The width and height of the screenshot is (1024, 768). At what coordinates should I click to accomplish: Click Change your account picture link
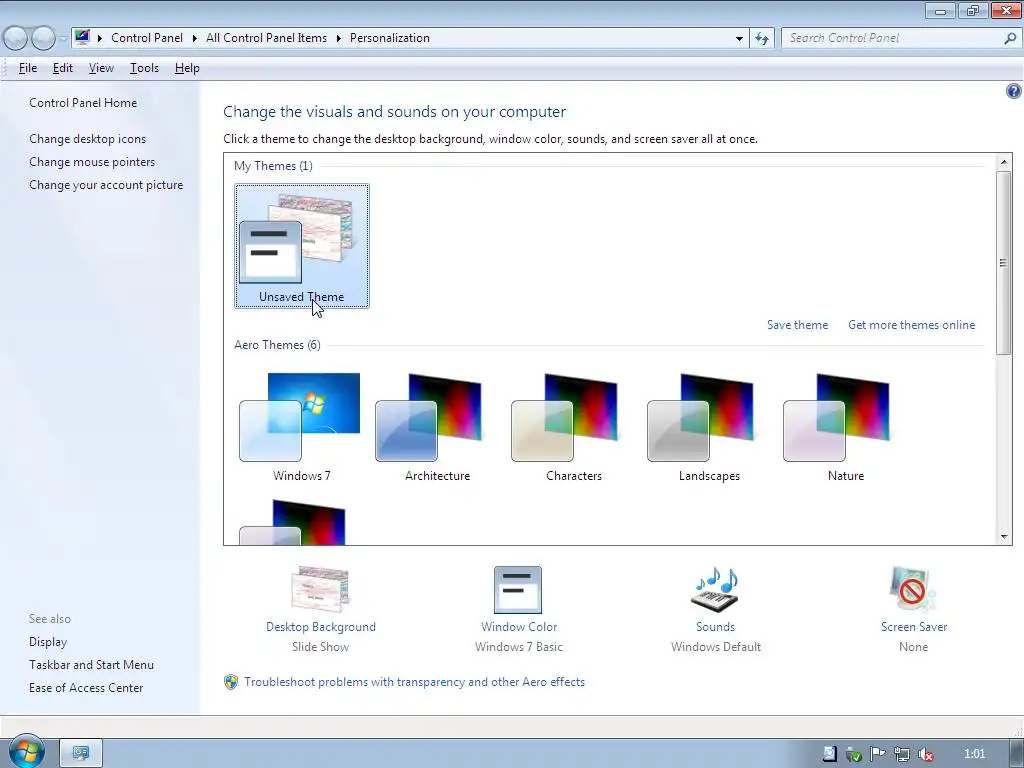(106, 185)
